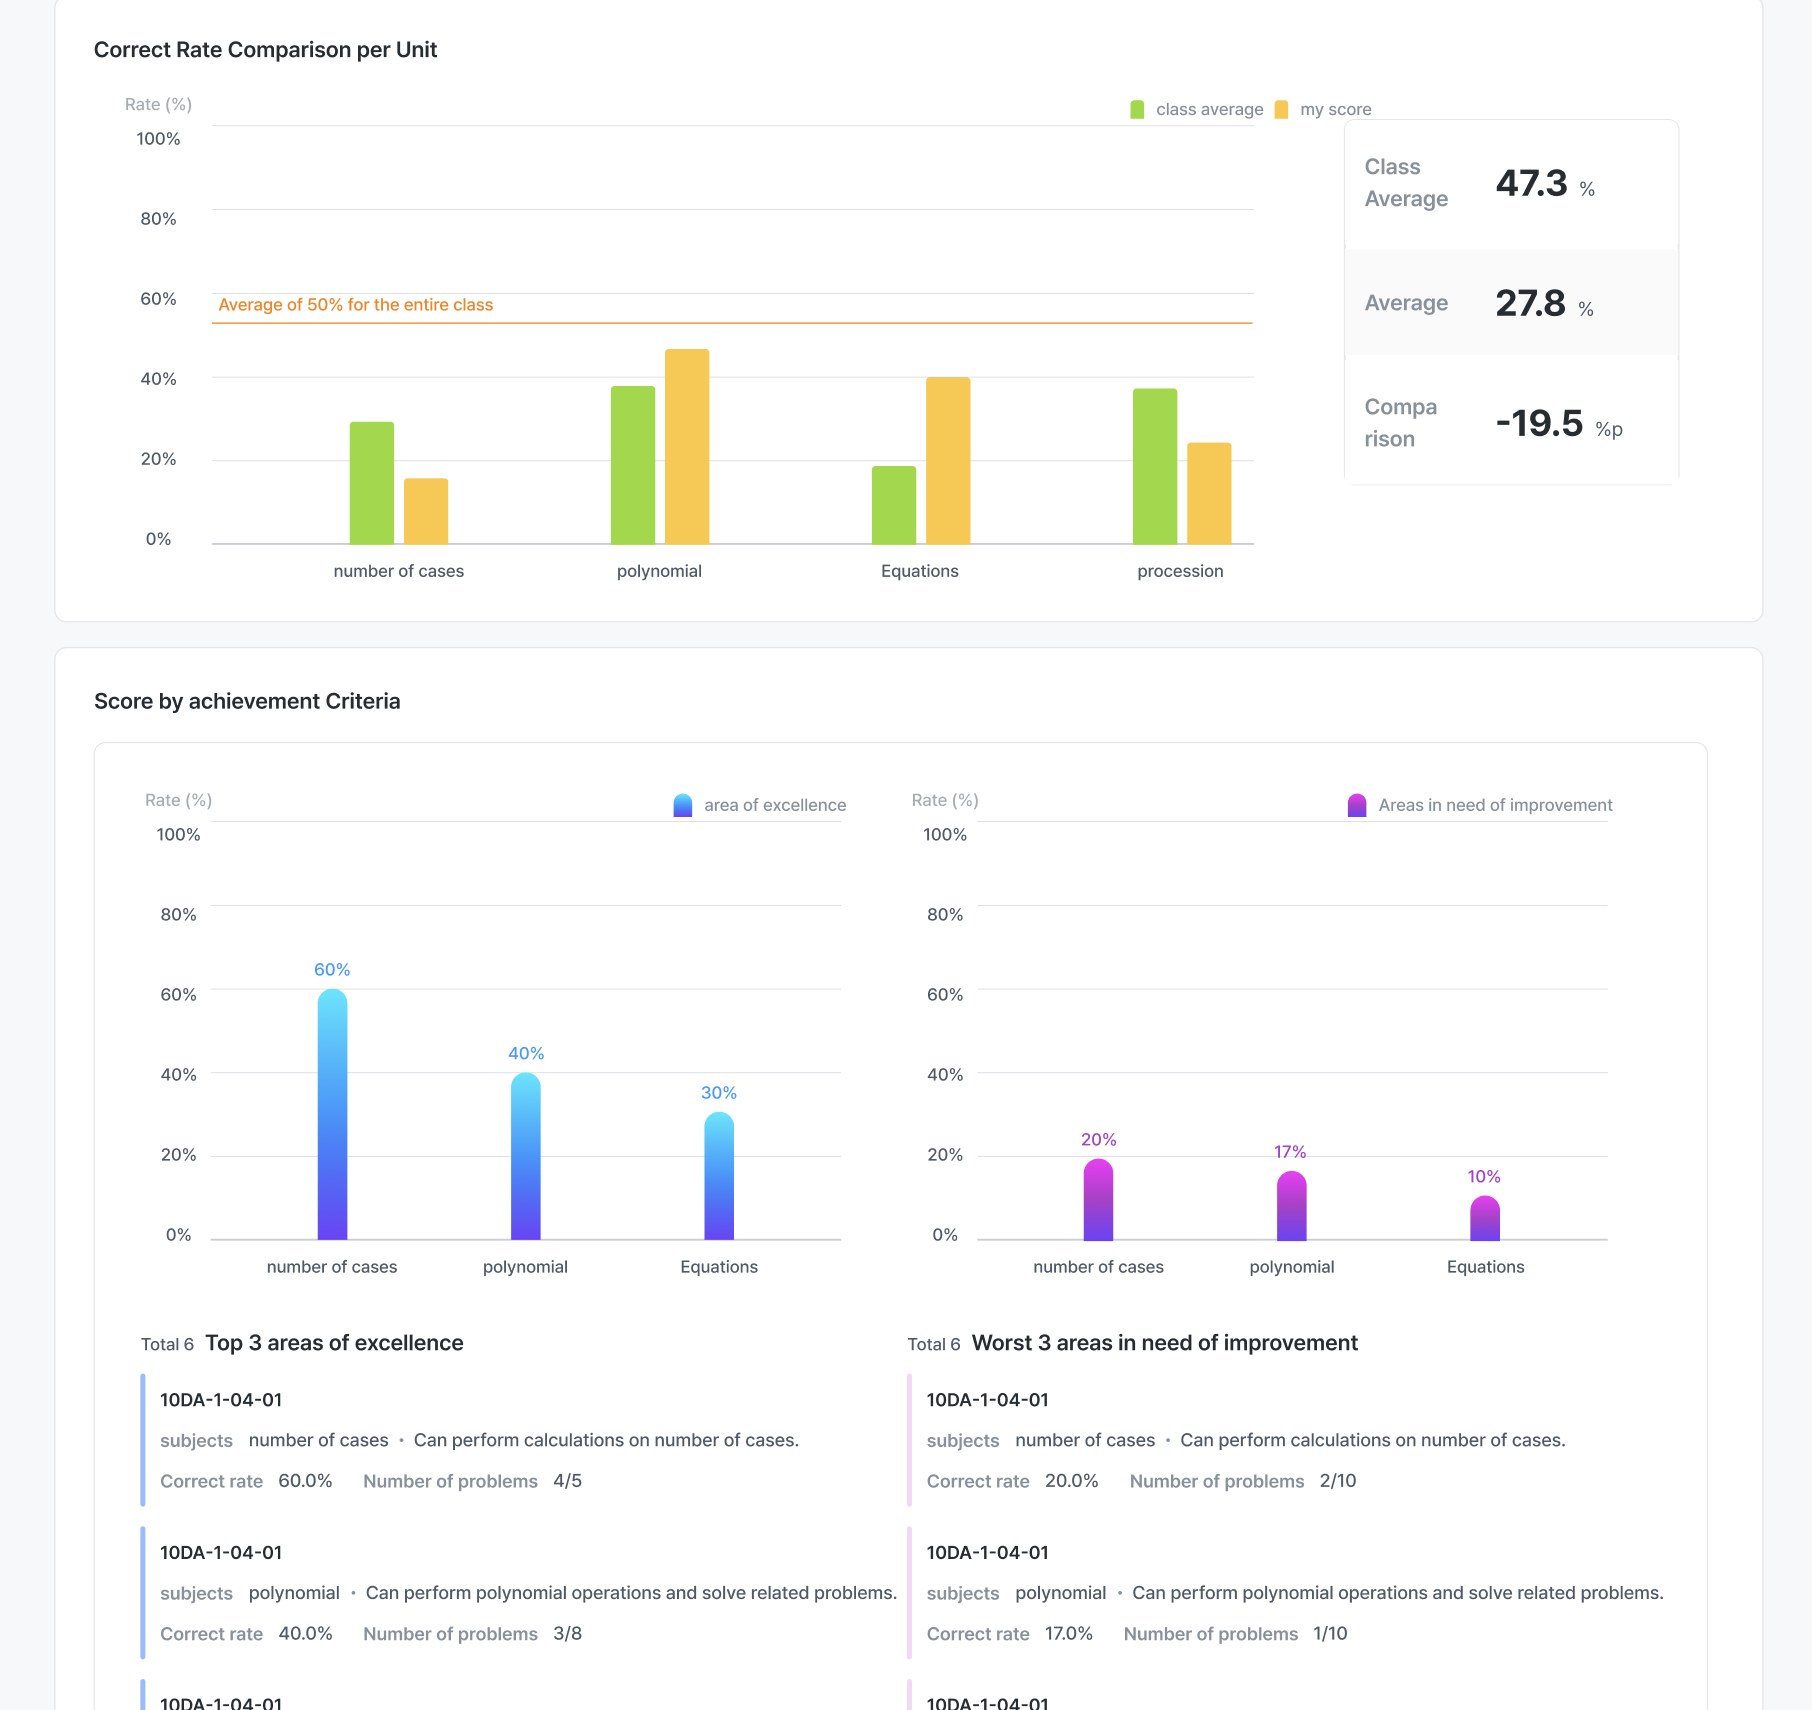The width and height of the screenshot is (1812, 1710).
Task: Click the purple Areas in need of improvement icon
Action: click(1357, 806)
